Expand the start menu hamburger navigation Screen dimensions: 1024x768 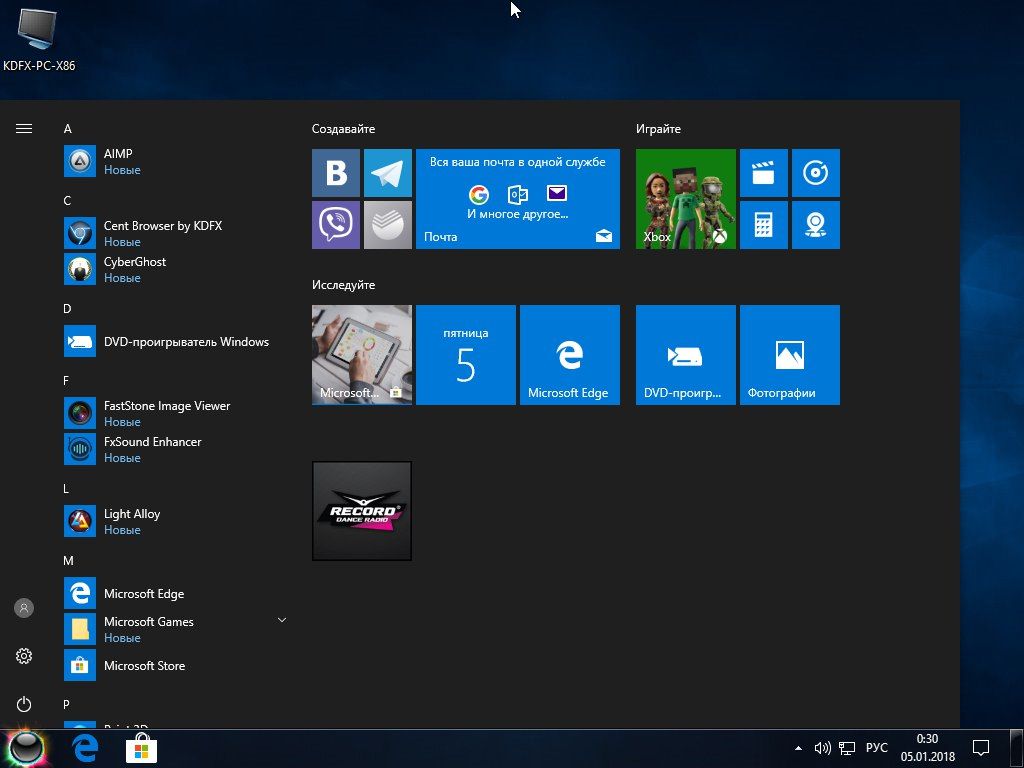24,129
